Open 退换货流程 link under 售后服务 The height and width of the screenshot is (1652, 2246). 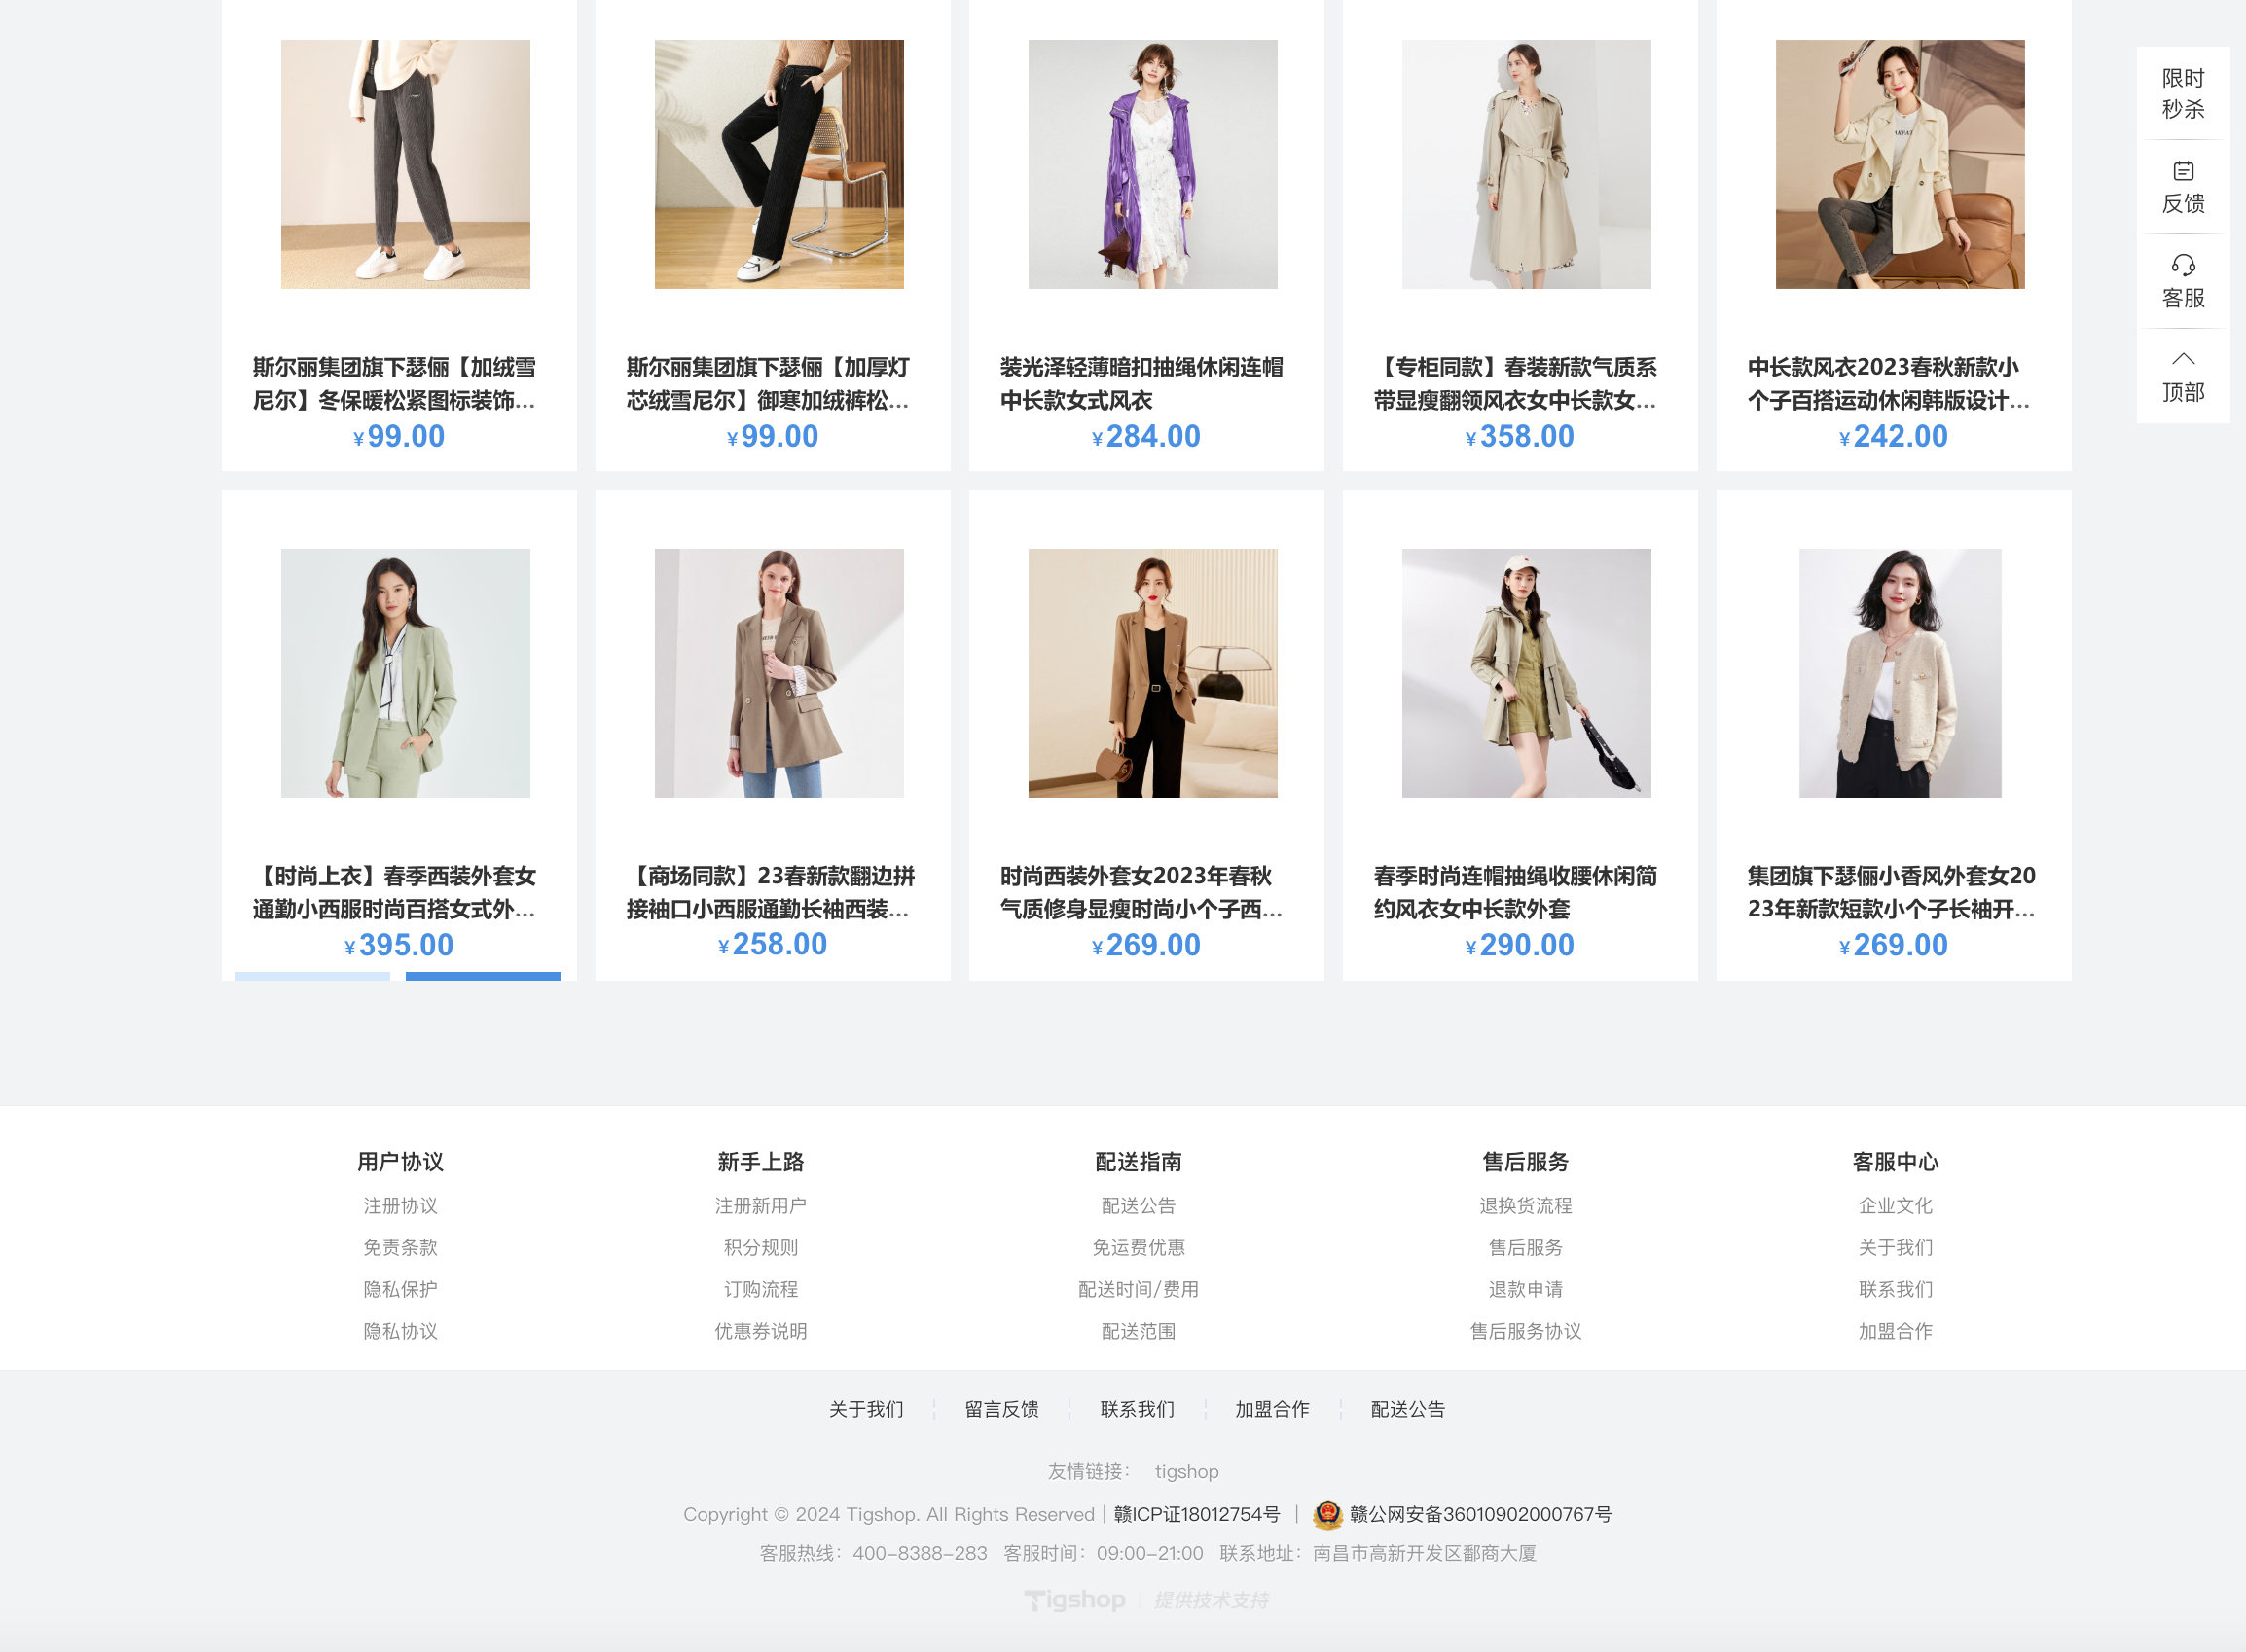[x=1525, y=1206]
